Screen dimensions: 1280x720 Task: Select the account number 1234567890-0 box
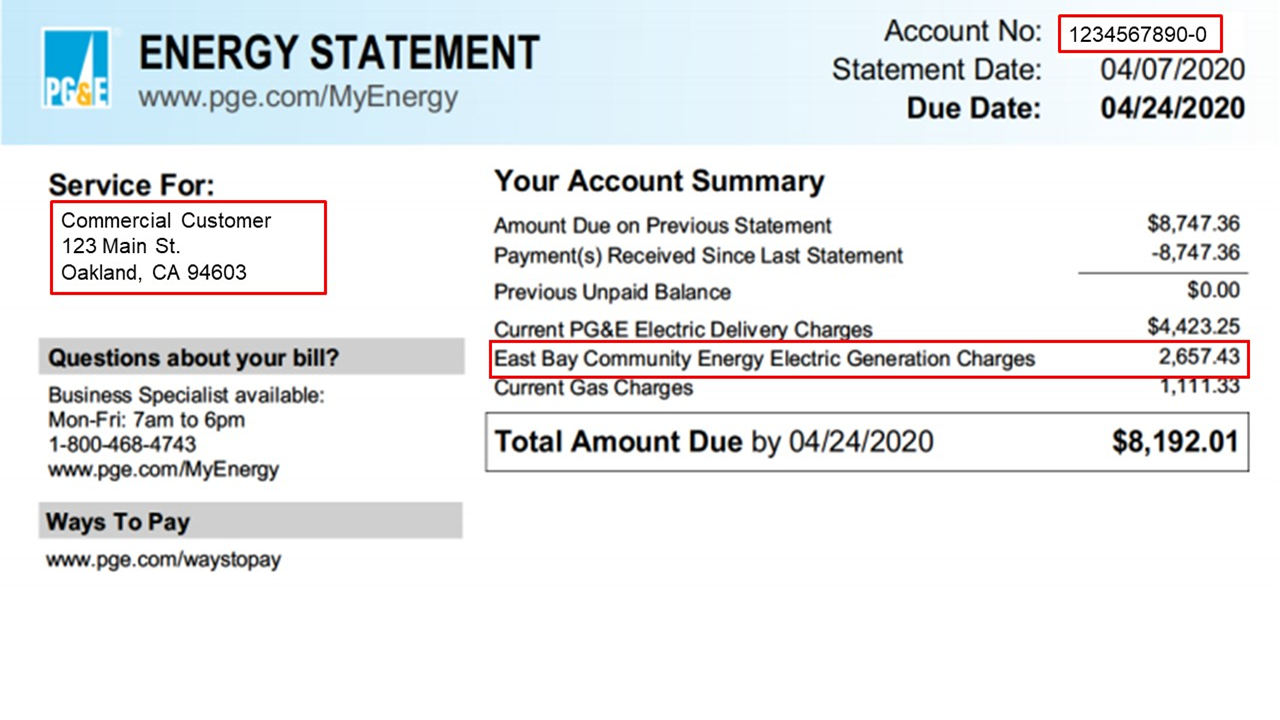[x=1141, y=35]
